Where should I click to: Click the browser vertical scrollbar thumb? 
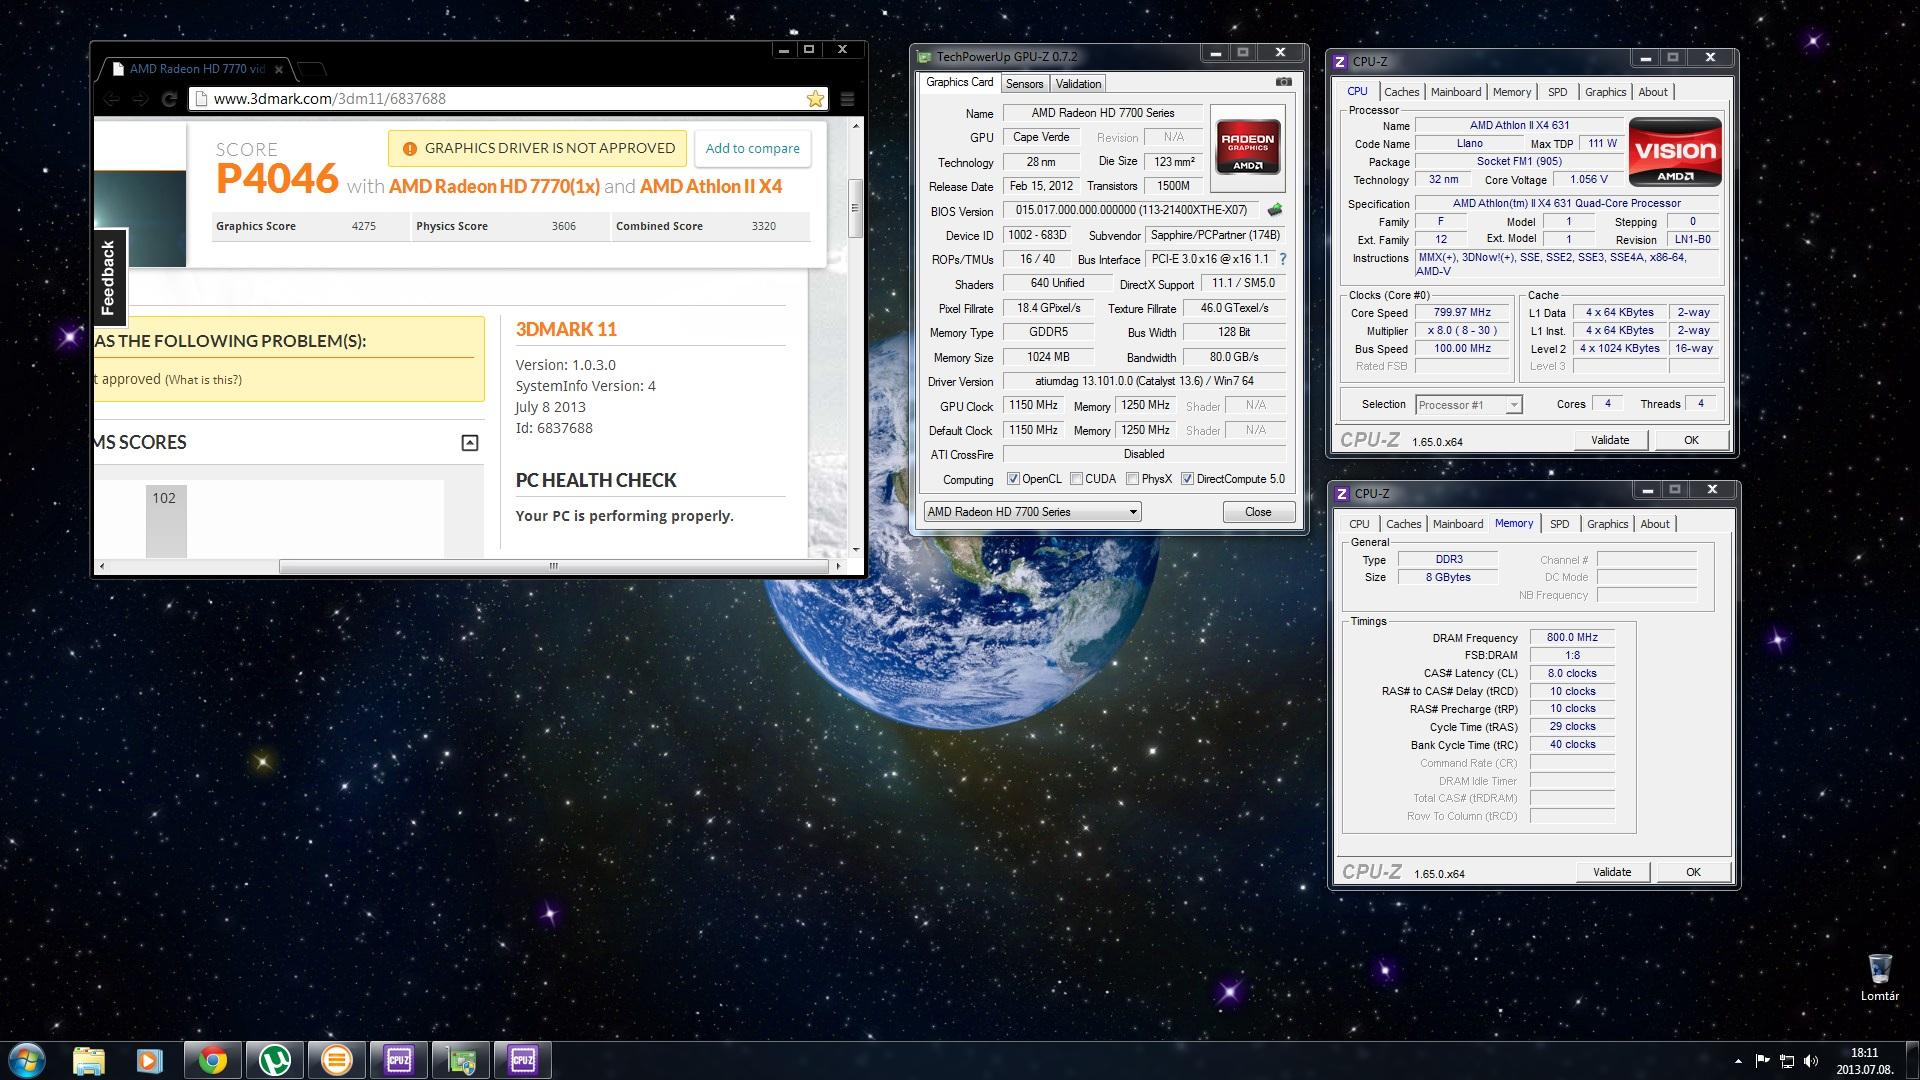point(855,208)
